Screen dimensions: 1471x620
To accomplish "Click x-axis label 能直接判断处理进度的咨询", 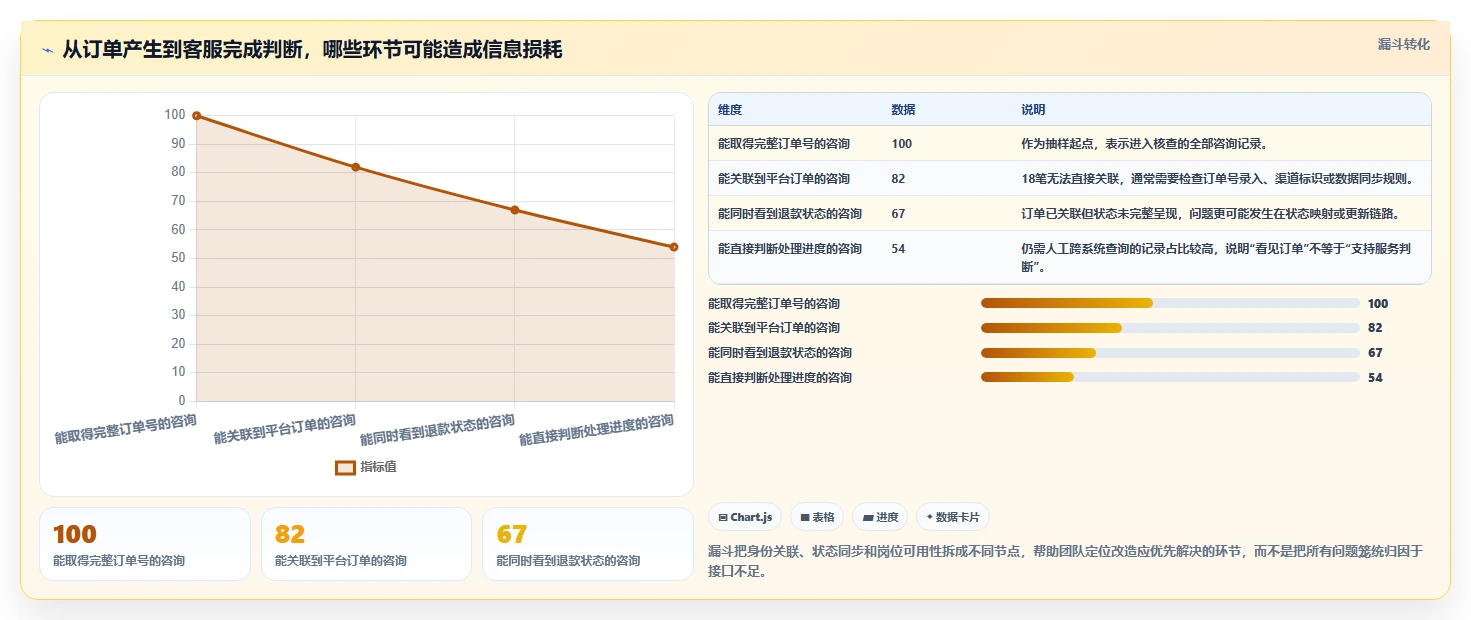I will [x=597, y=430].
